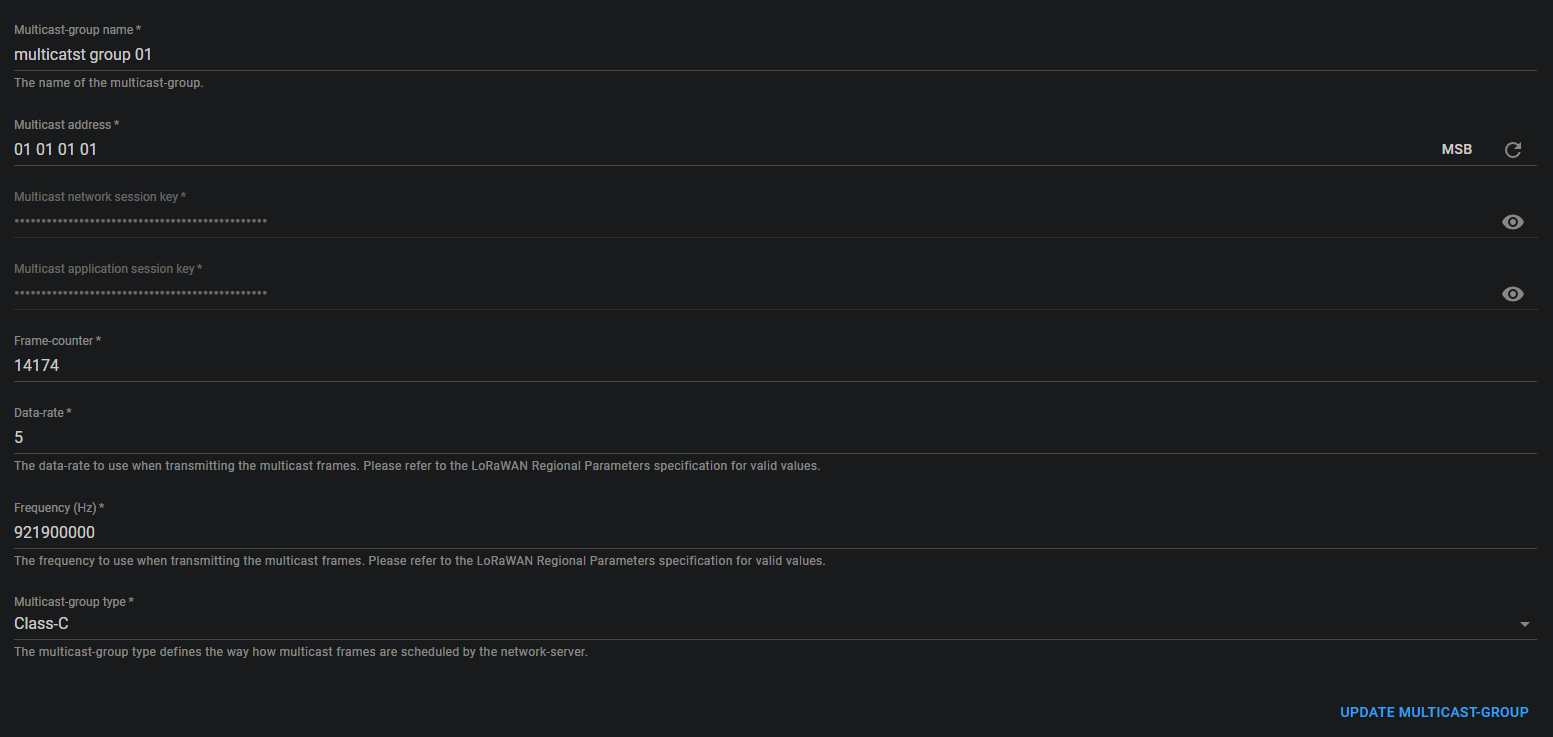Focus the Multicast network session key field
The width and height of the screenshot is (1553, 737).
400,221
